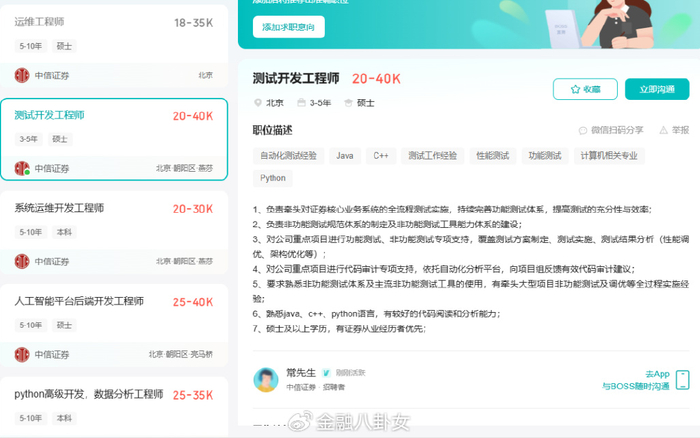700x438 pixels.
Task: Click the phone icon beside 去App
Action: [x=683, y=380]
